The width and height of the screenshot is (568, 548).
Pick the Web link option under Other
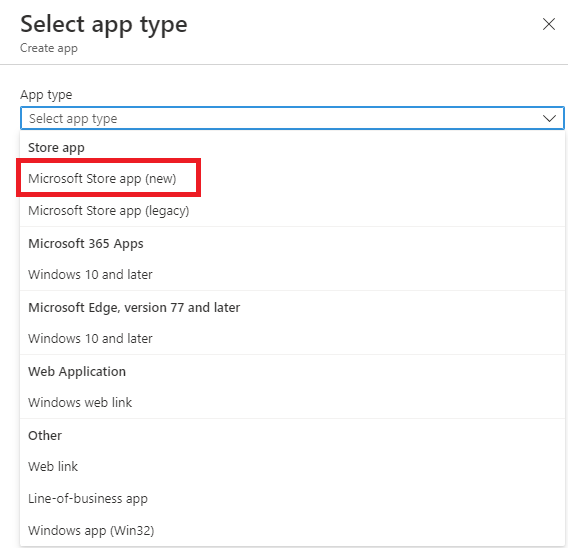click(292, 467)
